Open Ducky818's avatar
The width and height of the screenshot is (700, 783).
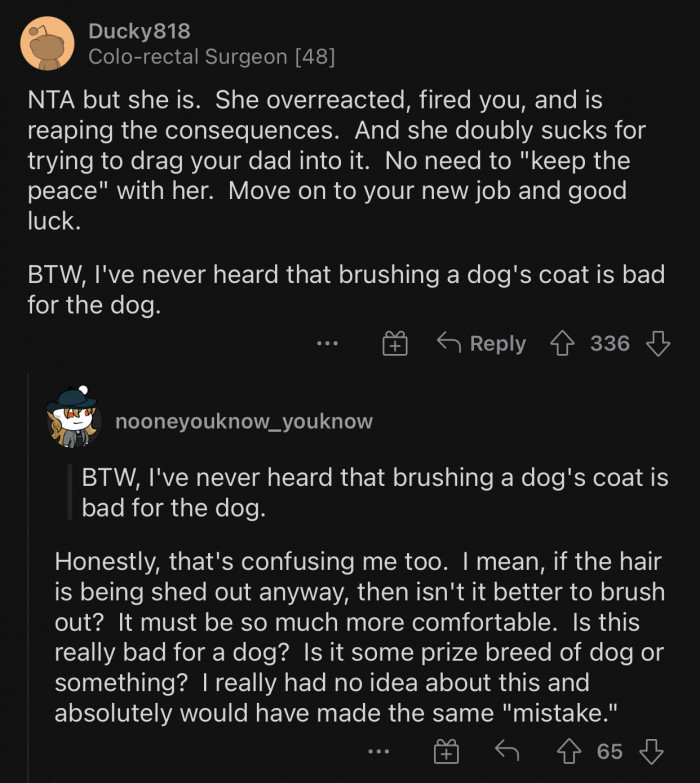pos(47,45)
